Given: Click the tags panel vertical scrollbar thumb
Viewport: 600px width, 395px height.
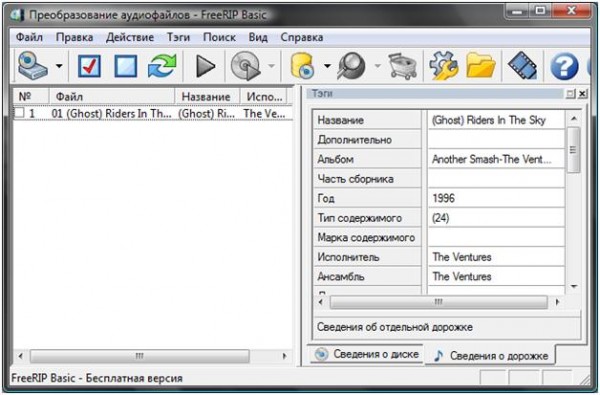Looking at the screenshot, I should click(x=573, y=149).
